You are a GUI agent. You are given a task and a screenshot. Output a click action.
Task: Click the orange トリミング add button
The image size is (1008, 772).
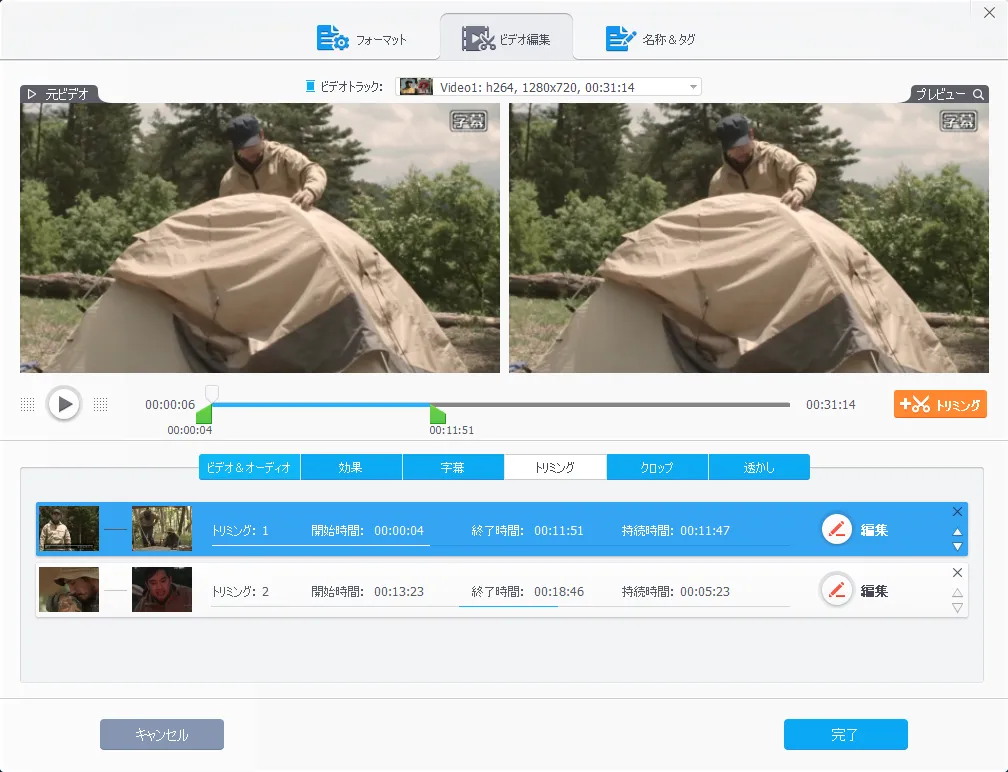point(940,404)
